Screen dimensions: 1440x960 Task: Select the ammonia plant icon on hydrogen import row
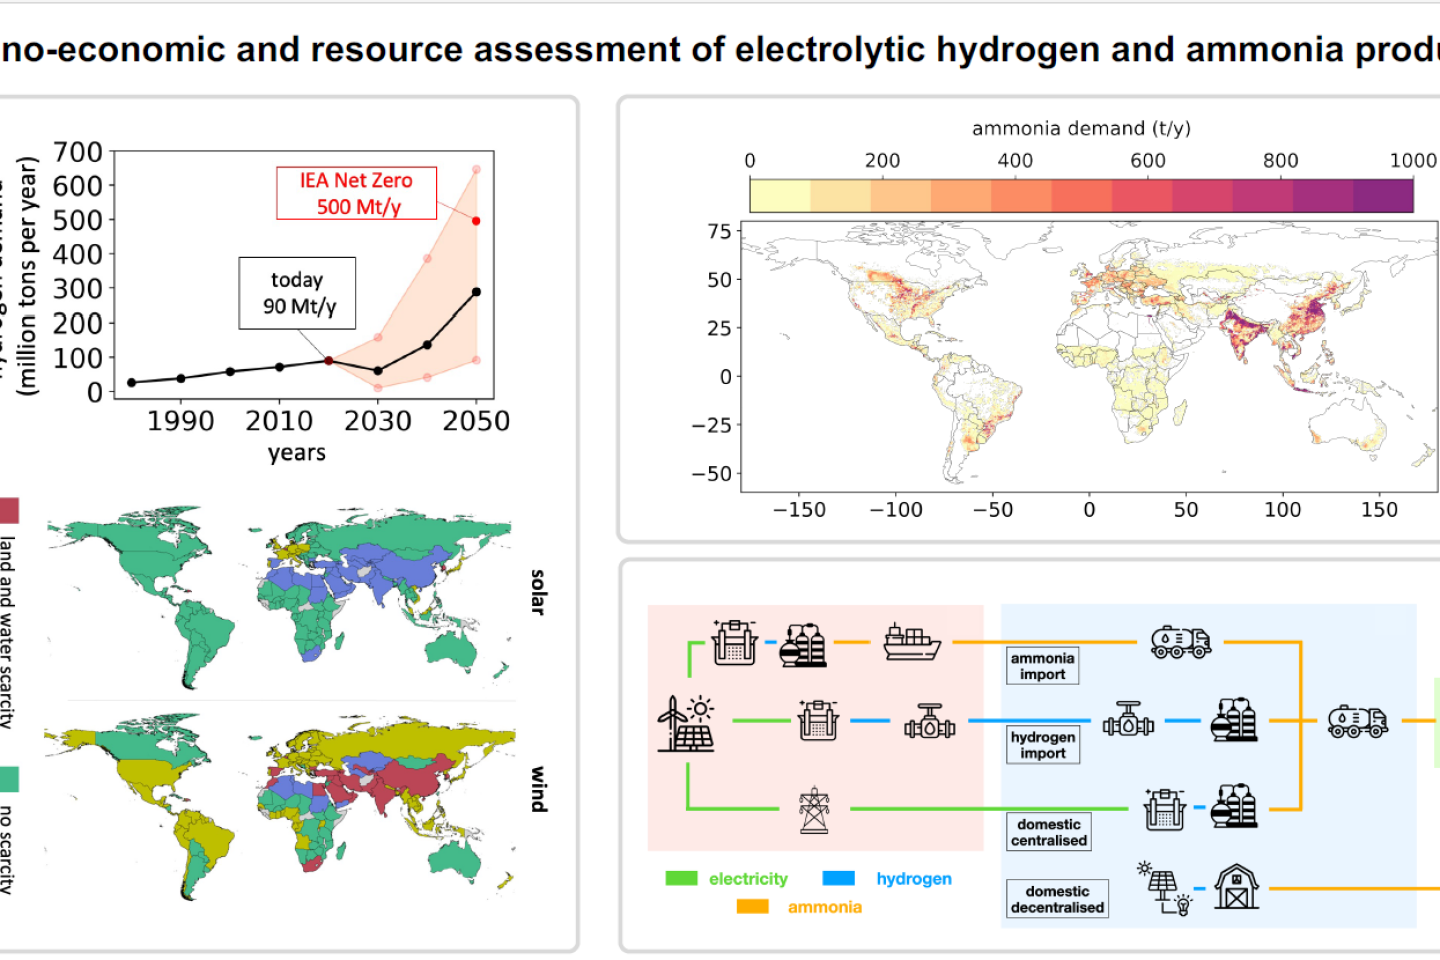(1234, 719)
